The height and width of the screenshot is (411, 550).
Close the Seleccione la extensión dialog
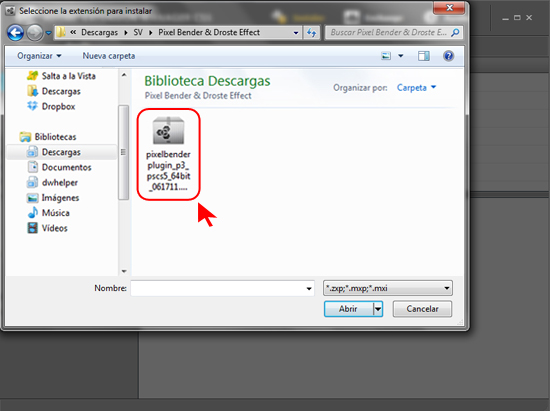tap(449, 8)
